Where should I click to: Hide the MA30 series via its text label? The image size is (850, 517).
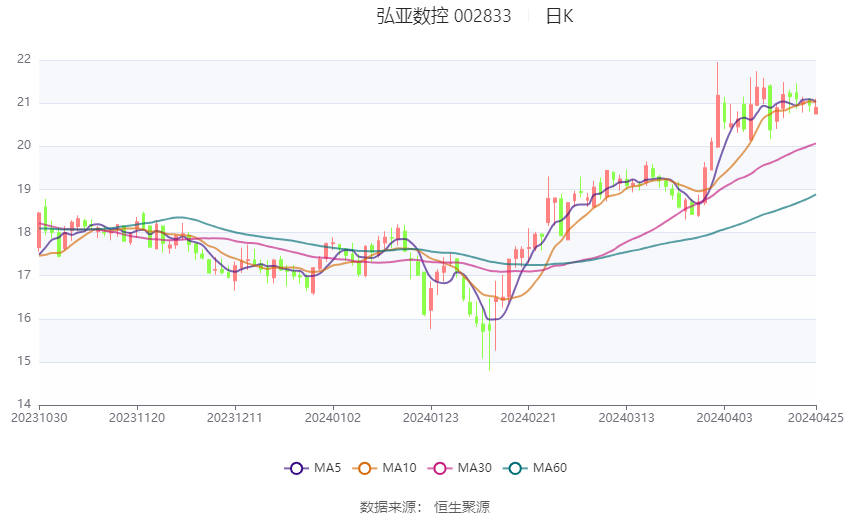point(473,468)
